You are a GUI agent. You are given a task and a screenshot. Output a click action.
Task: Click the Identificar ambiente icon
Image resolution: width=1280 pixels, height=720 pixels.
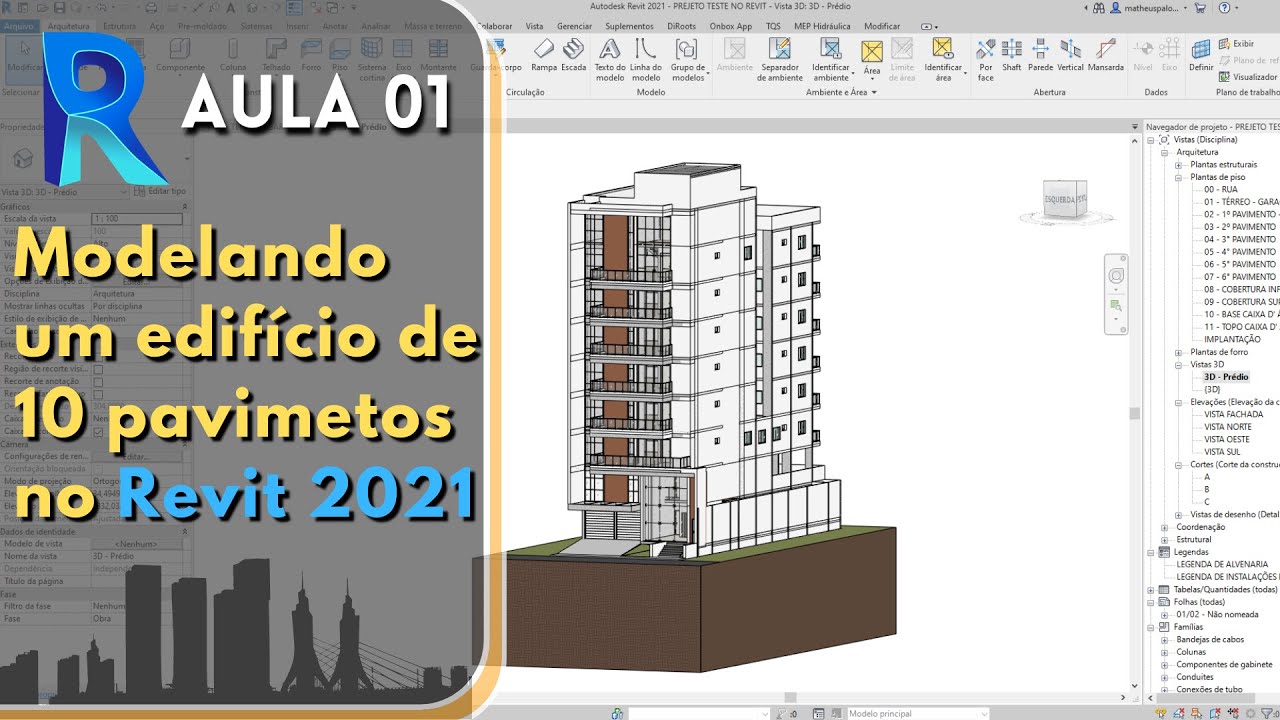point(830,48)
